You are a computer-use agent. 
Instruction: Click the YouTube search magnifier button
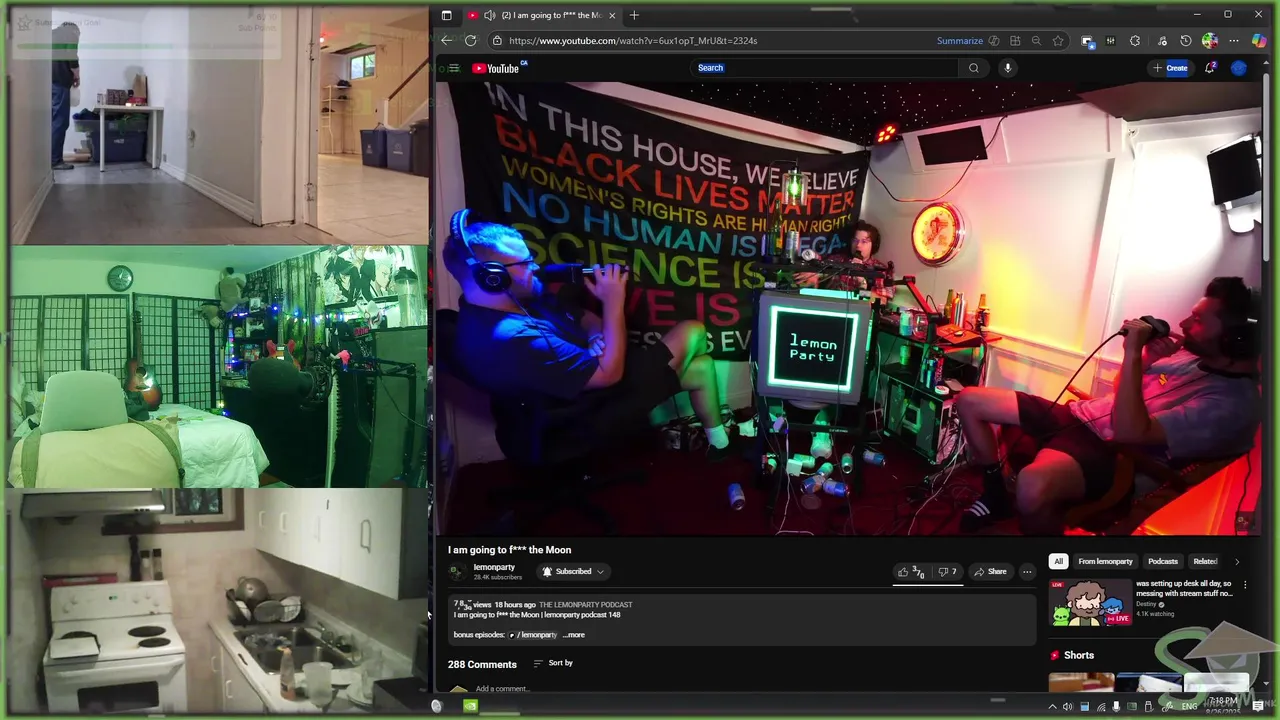tap(973, 68)
